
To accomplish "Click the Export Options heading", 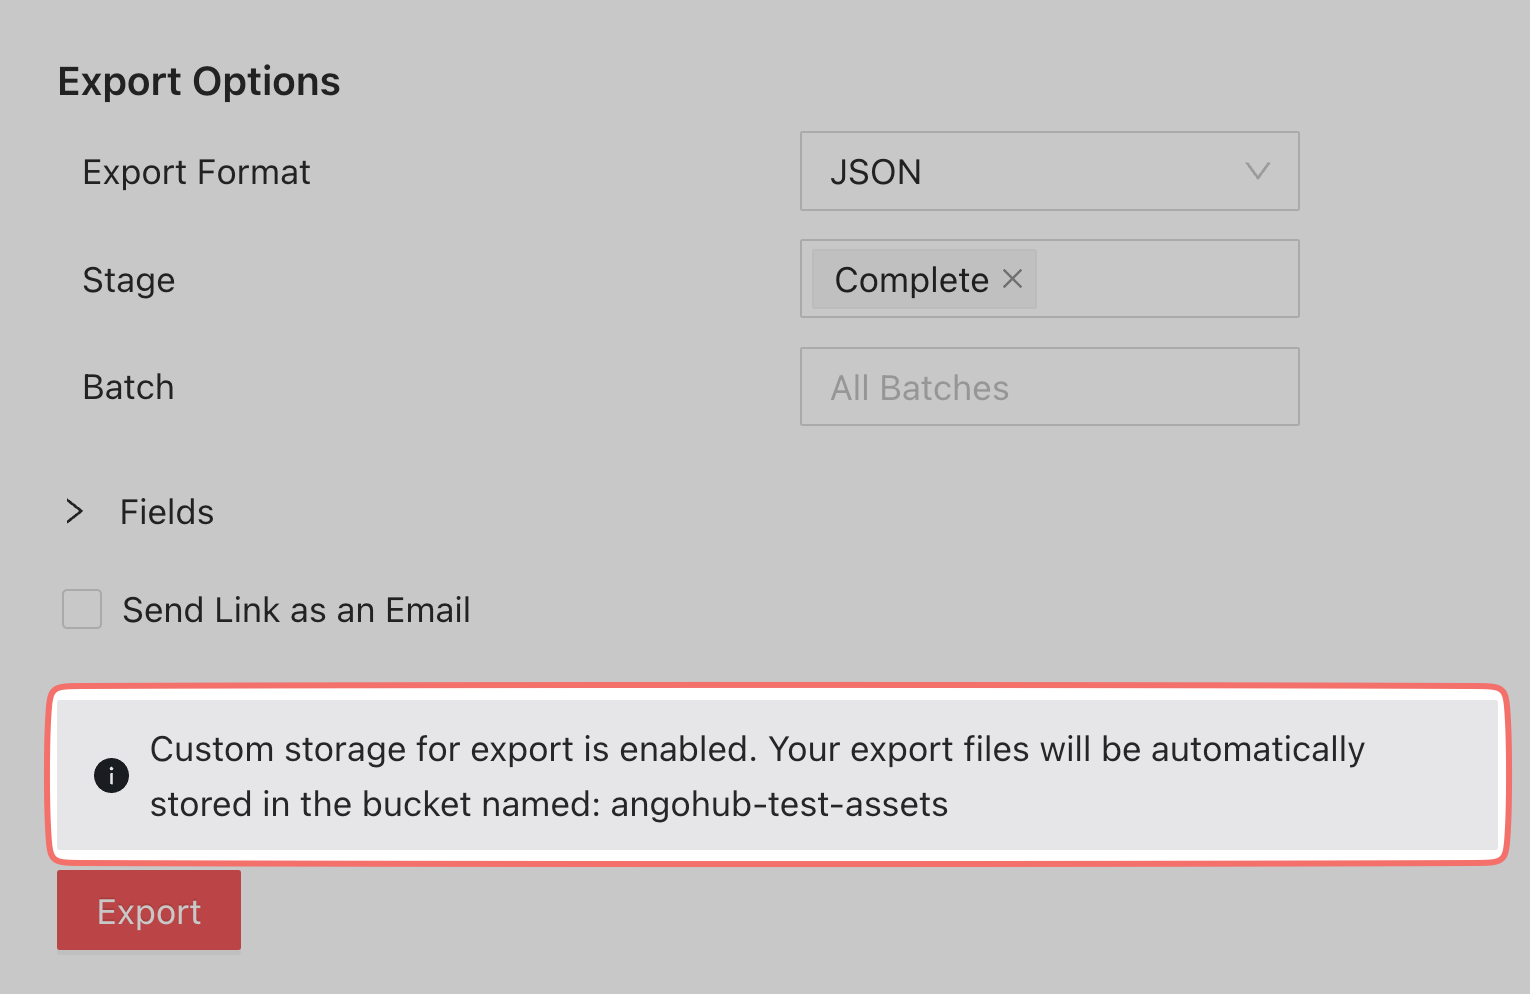I will (199, 81).
